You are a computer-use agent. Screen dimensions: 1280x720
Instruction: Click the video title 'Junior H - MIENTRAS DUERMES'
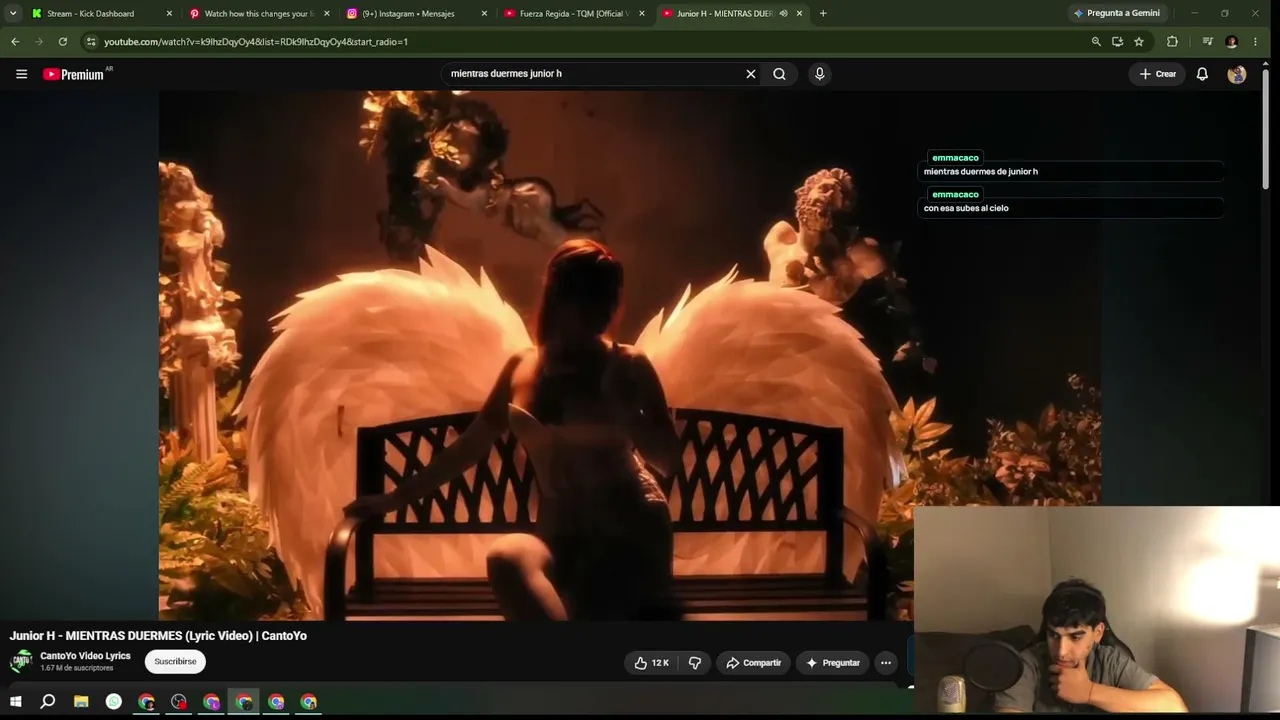158,636
